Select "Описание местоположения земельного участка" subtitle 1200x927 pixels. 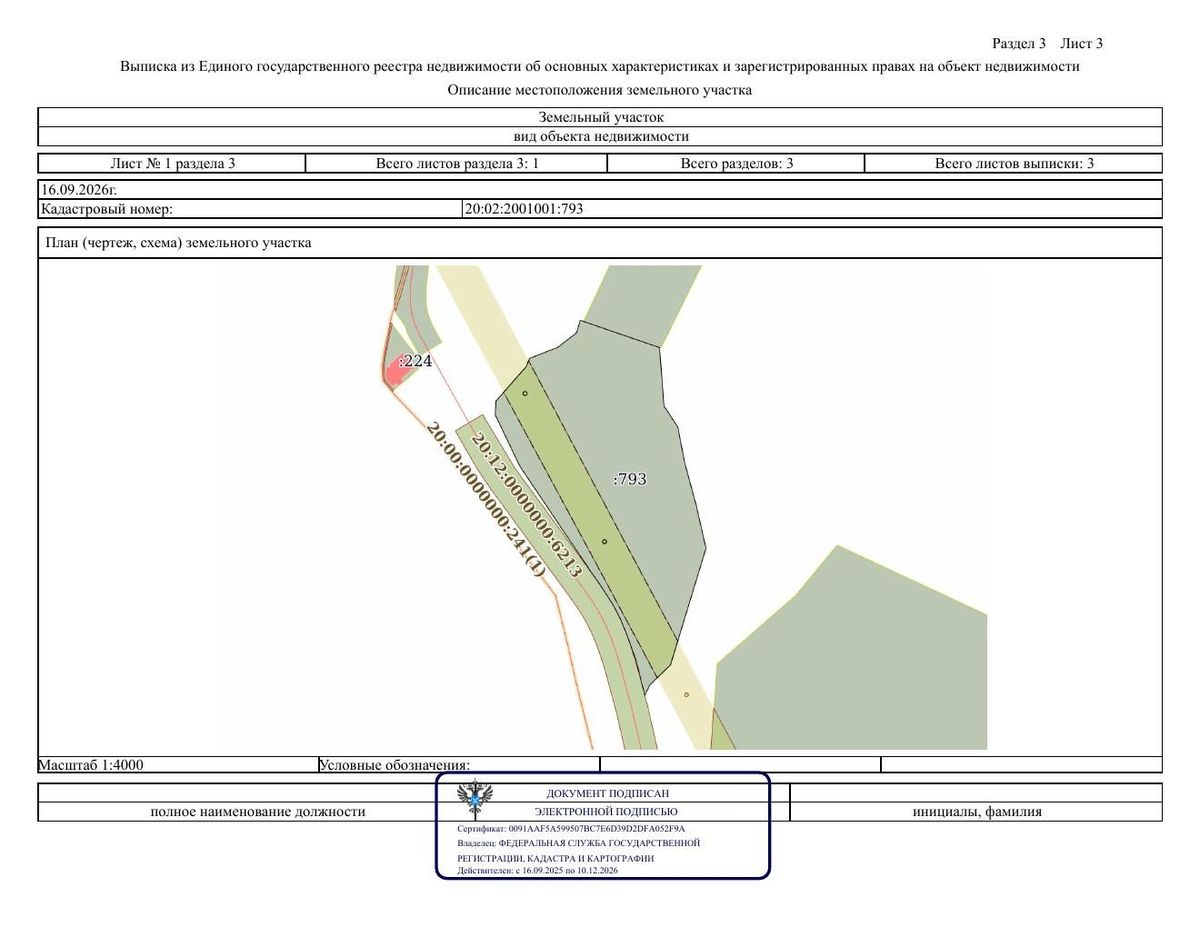(x=600, y=90)
